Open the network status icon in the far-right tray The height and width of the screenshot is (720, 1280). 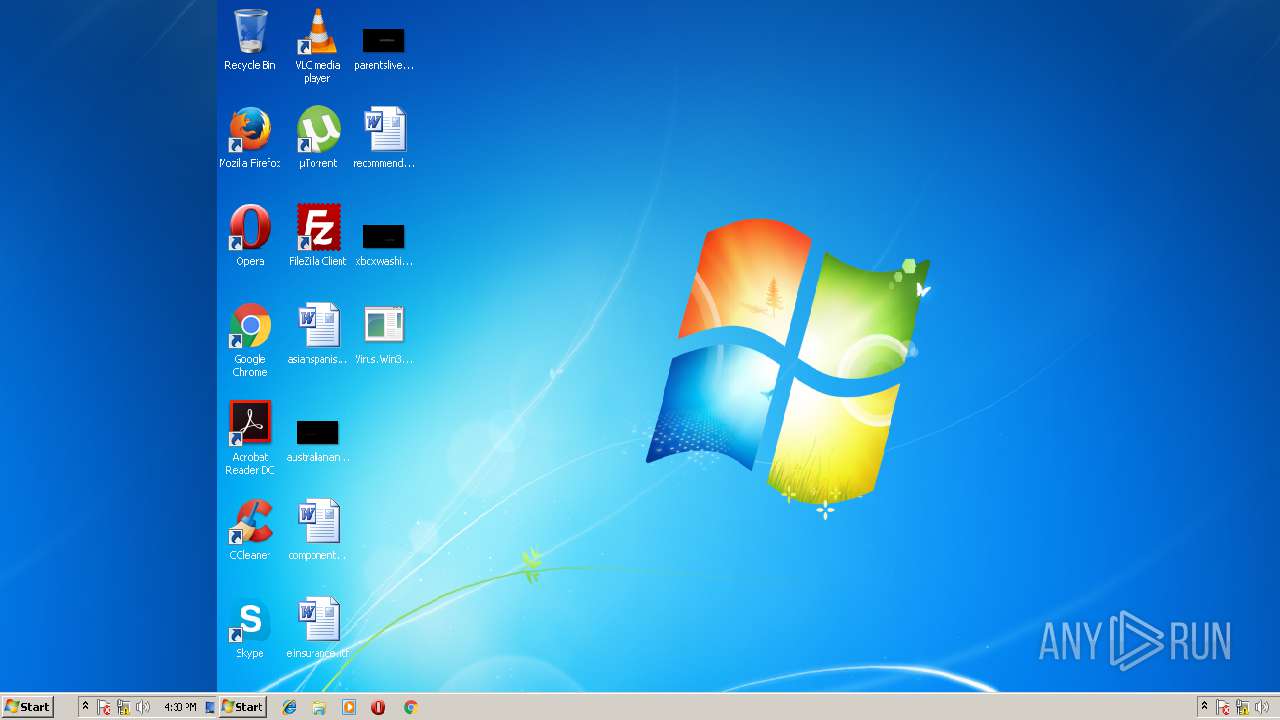pyautogui.click(x=1242, y=707)
